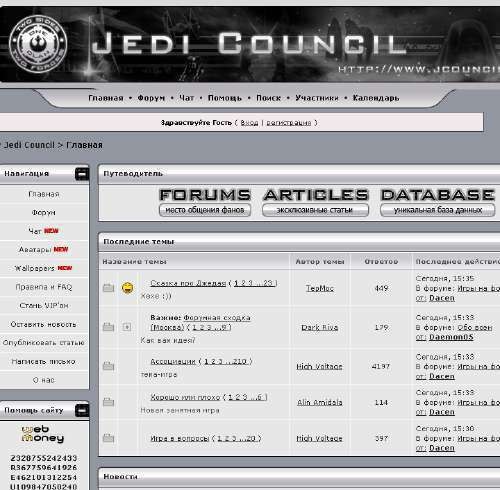Viewport: 500px width, 490px height.
Task: Go to page 20 of Игра в вопросы
Action: [251, 438]
